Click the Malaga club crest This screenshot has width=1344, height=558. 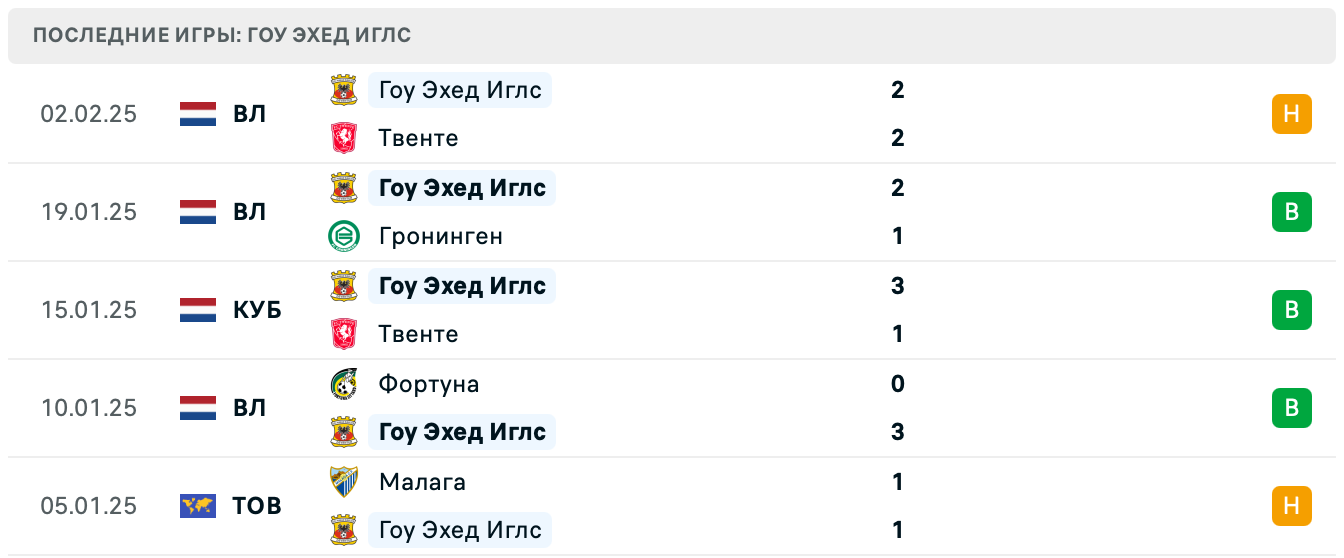pos(344,482)
